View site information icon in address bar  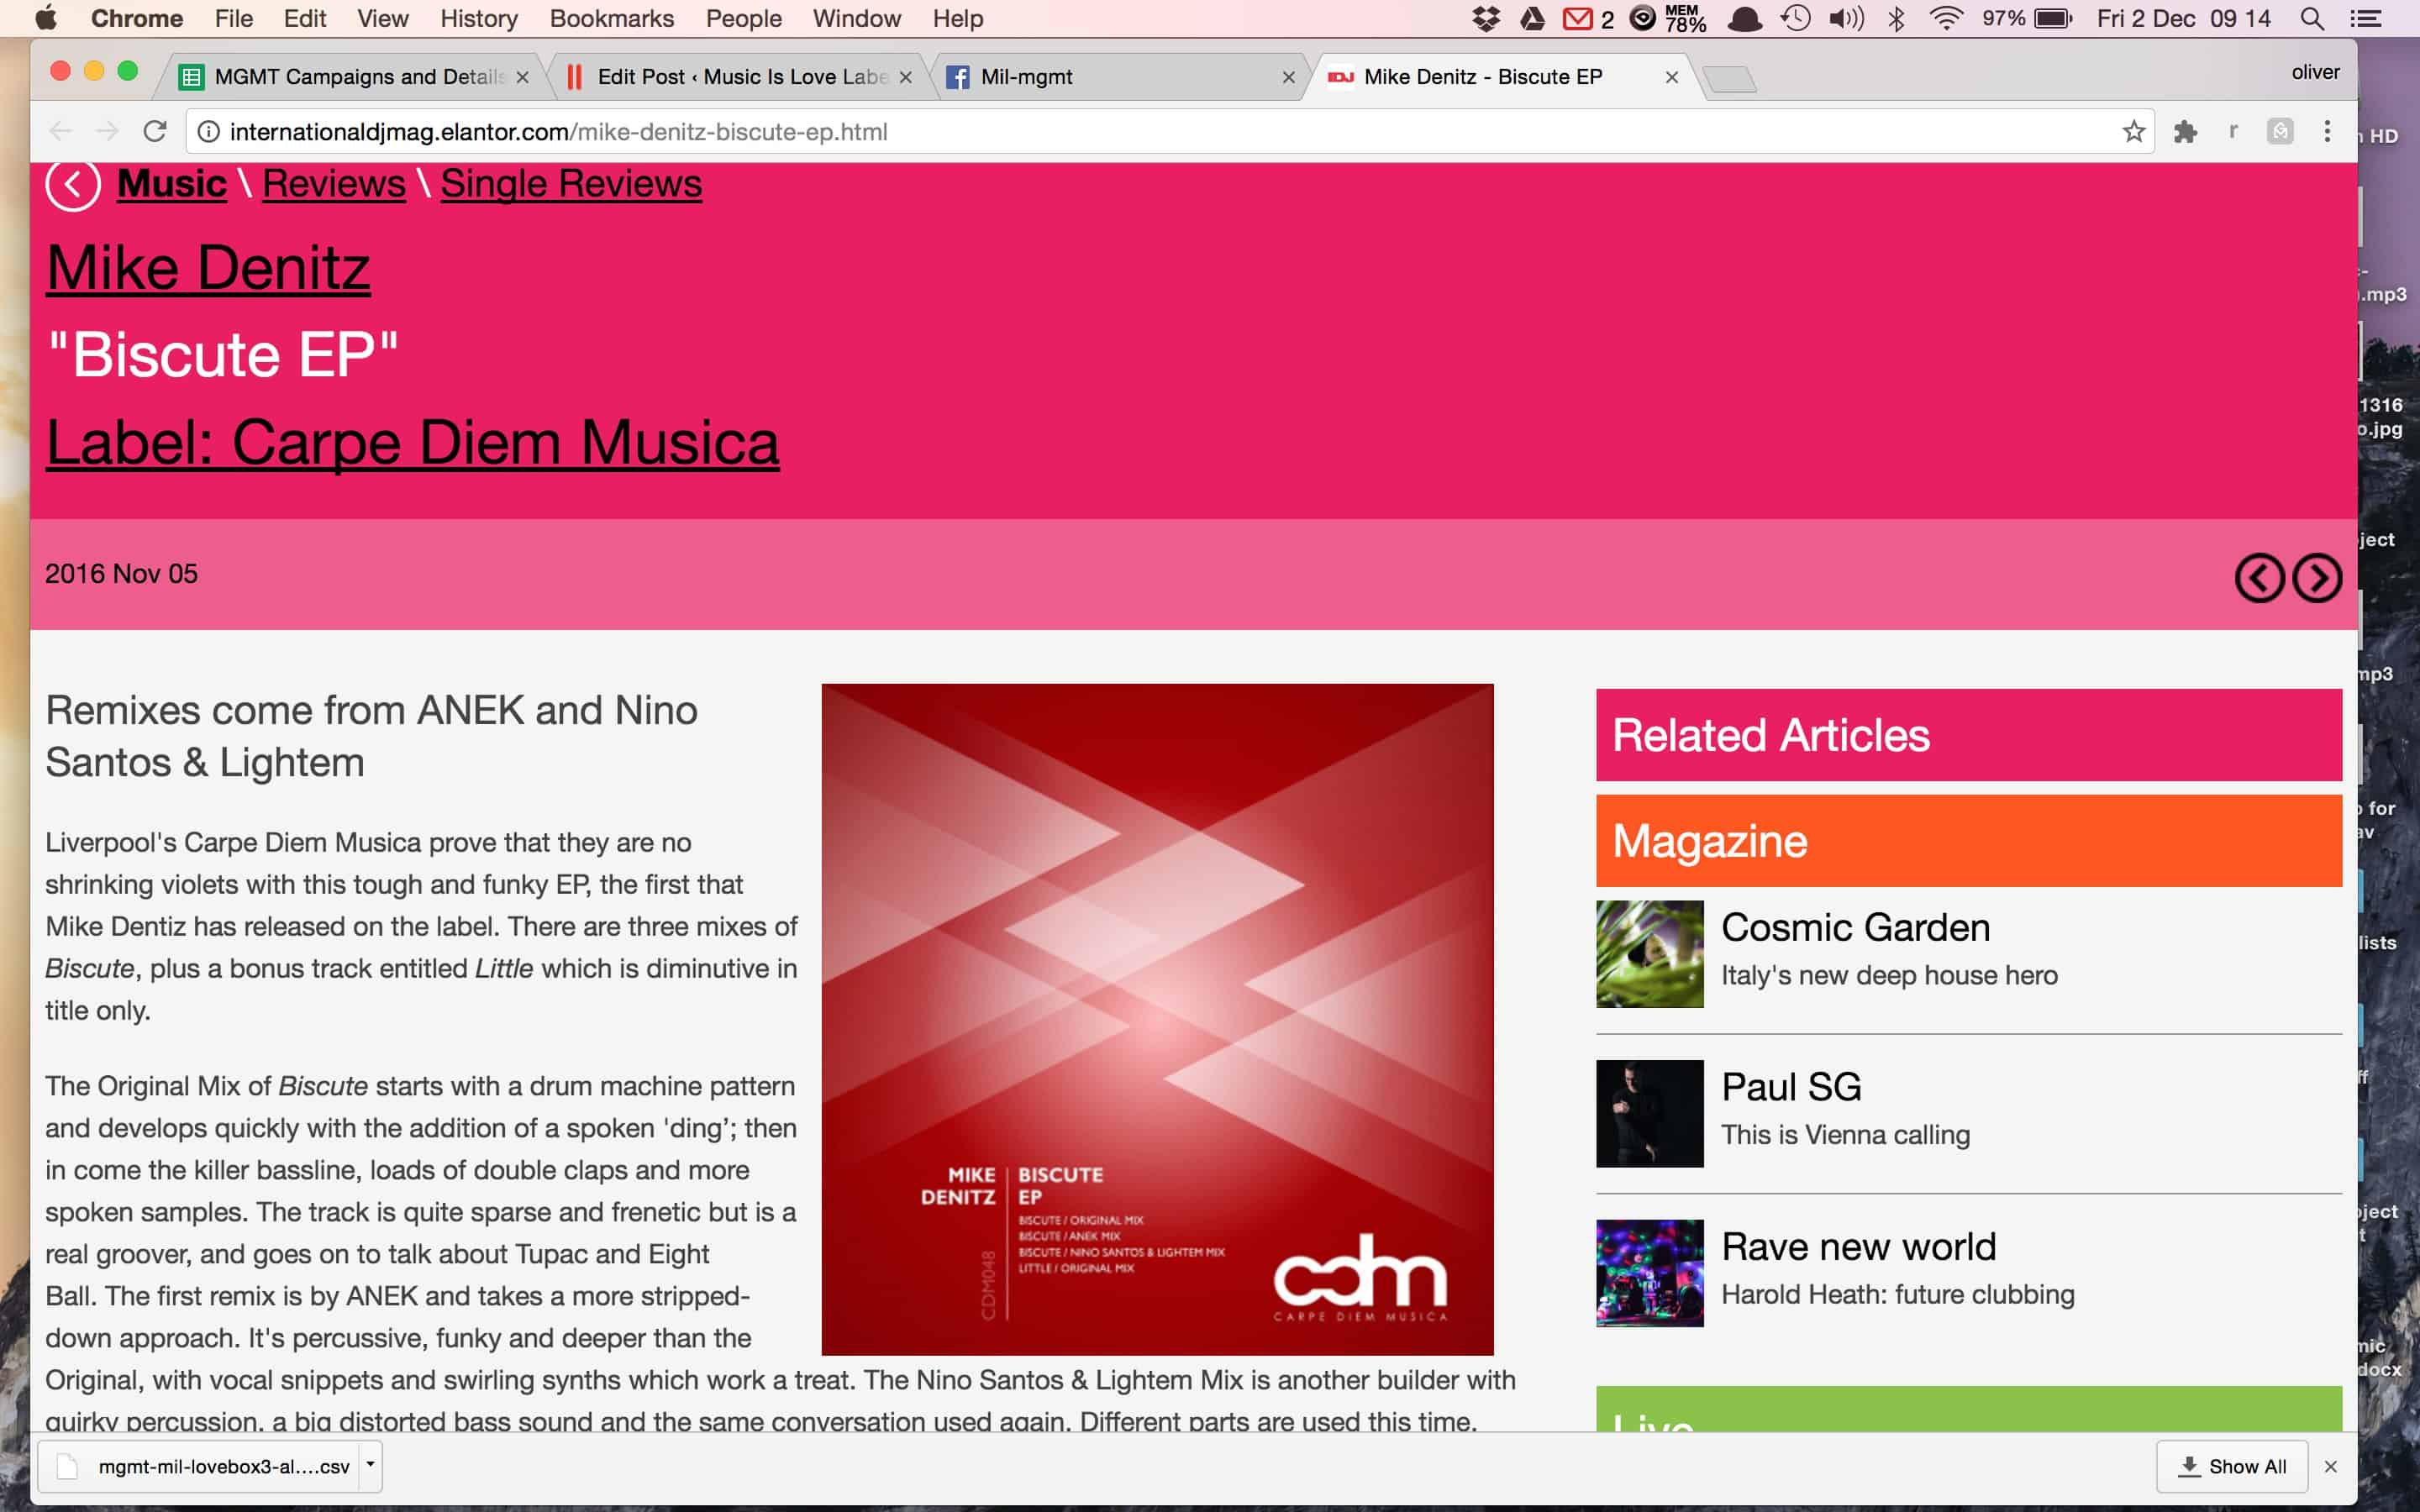point(208,131)
